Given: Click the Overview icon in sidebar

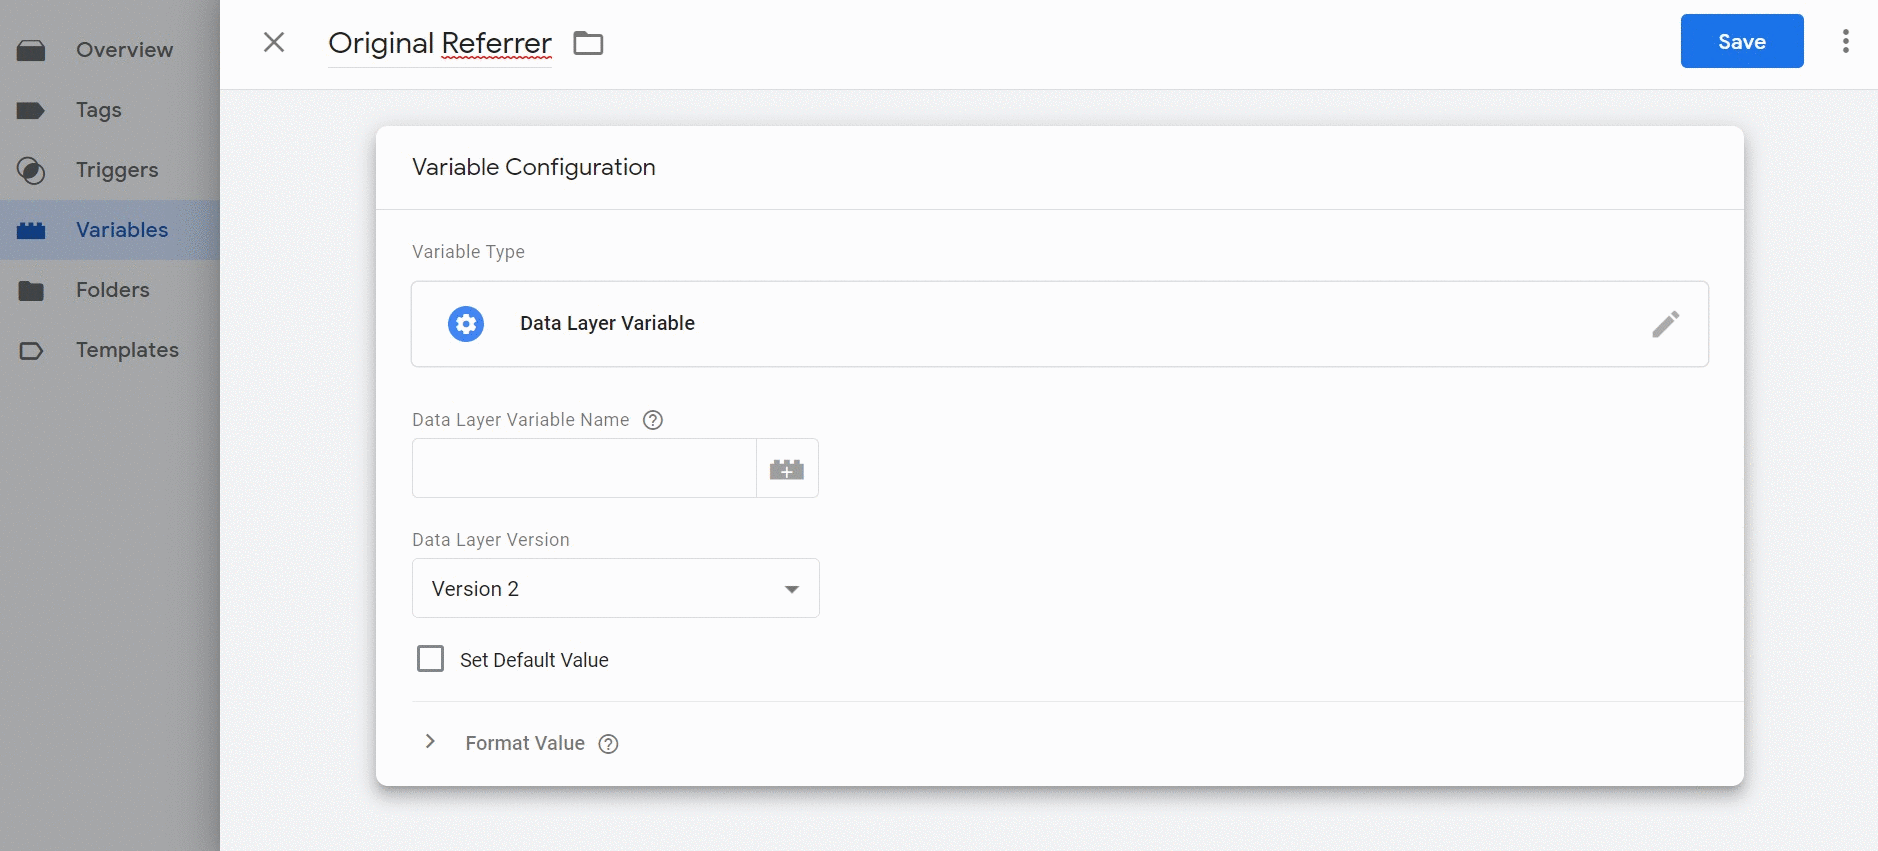Looking at the screenshot, I should 31,50.
